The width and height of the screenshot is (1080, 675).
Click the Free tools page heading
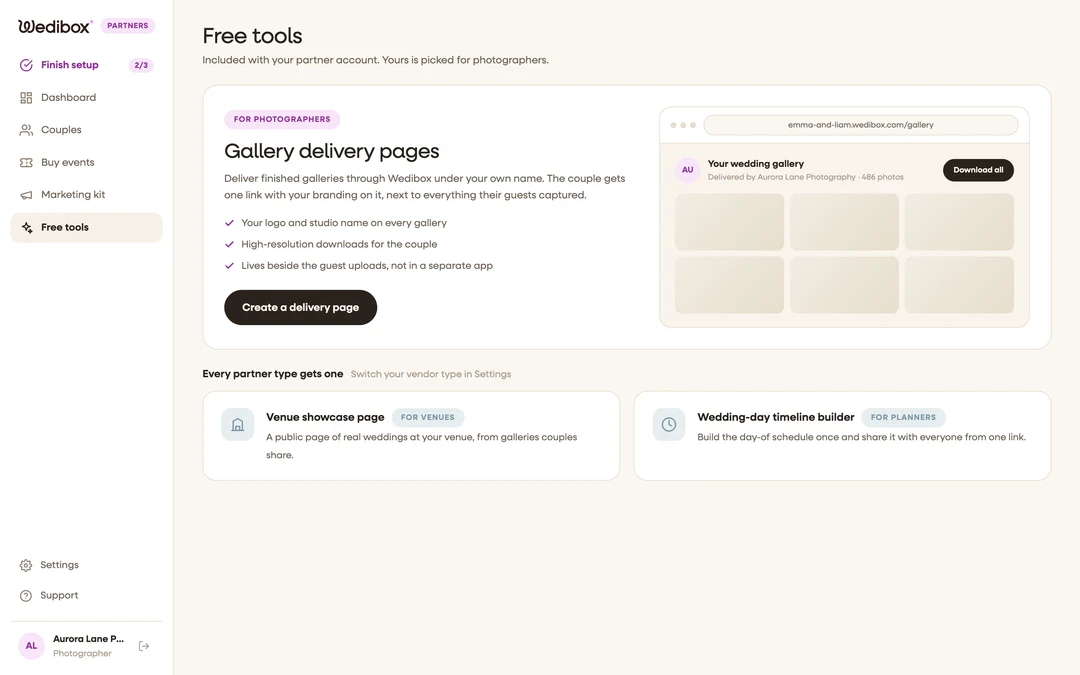click(x=252, y=36)
